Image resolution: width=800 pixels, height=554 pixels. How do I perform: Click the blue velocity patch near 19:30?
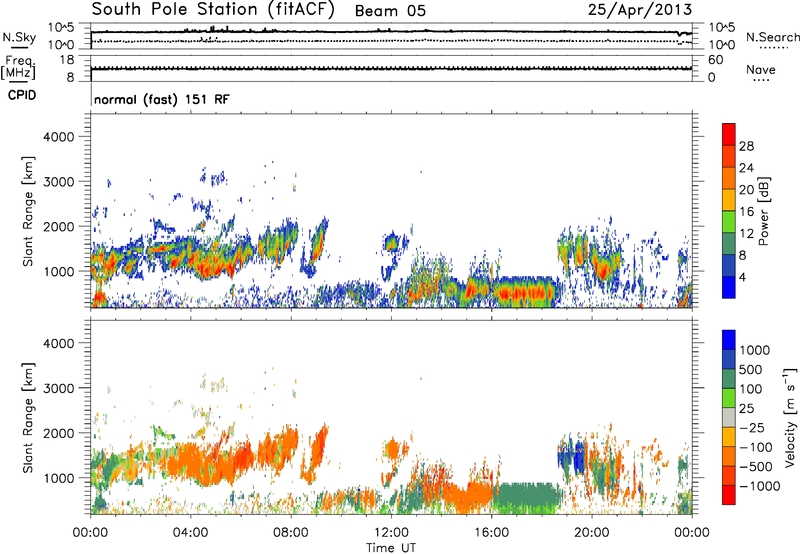click(x=579, y=457)
